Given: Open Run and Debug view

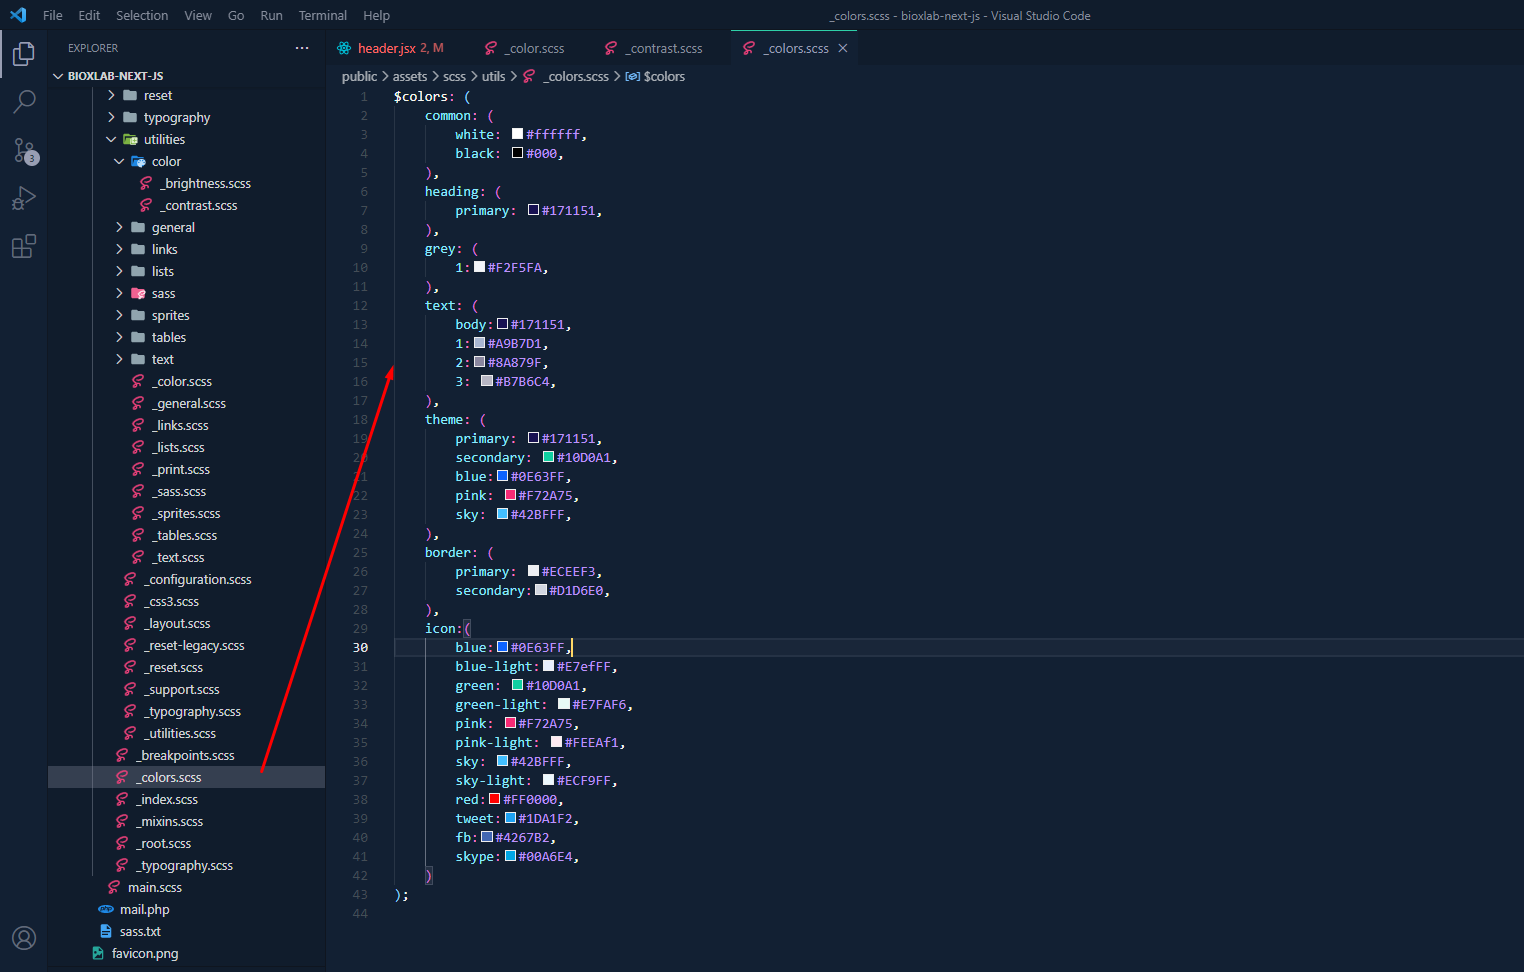Looking at the screenshot, I should 24,199.
